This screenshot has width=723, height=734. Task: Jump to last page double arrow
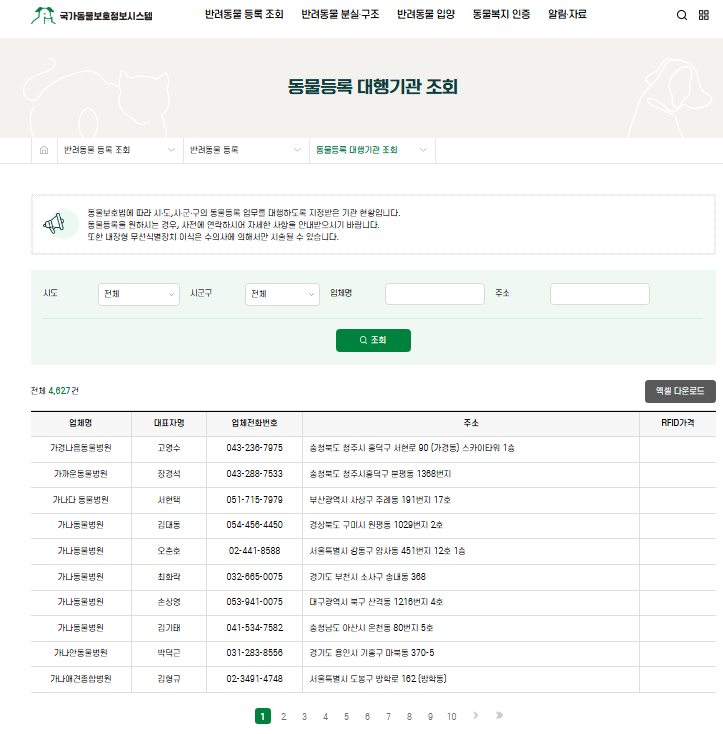point(499,715)
